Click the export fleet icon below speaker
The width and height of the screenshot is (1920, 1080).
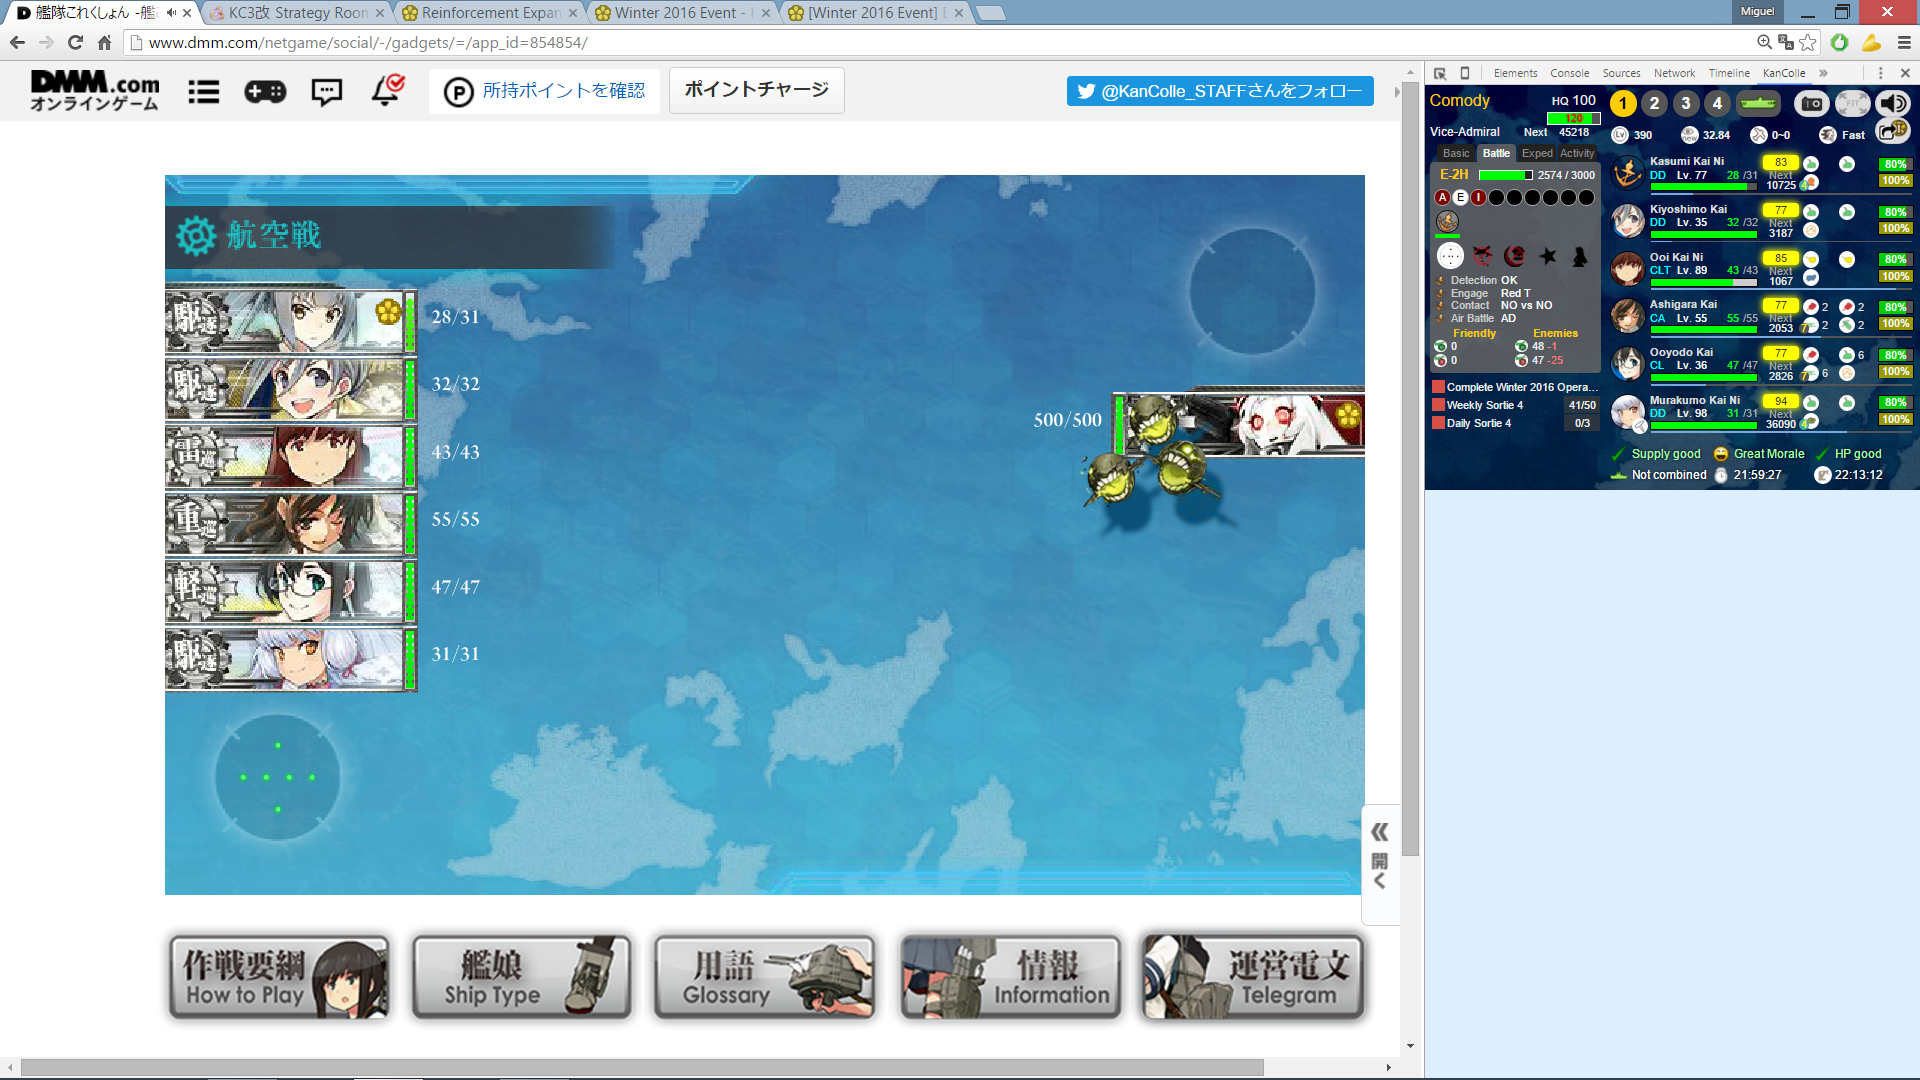(1892, 131)
